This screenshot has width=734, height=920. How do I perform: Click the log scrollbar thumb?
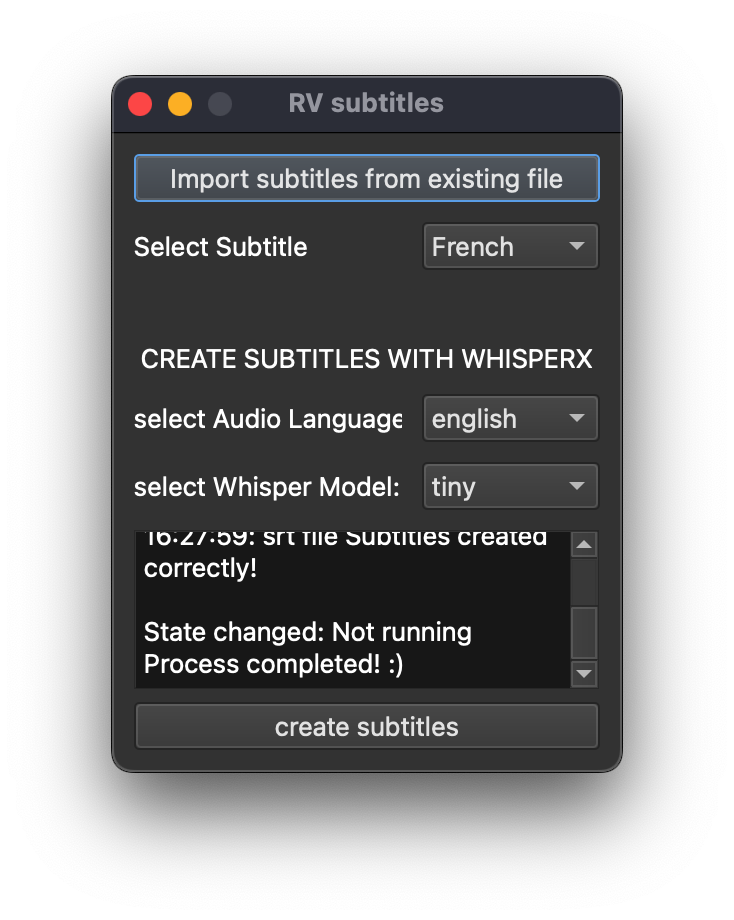584,632
